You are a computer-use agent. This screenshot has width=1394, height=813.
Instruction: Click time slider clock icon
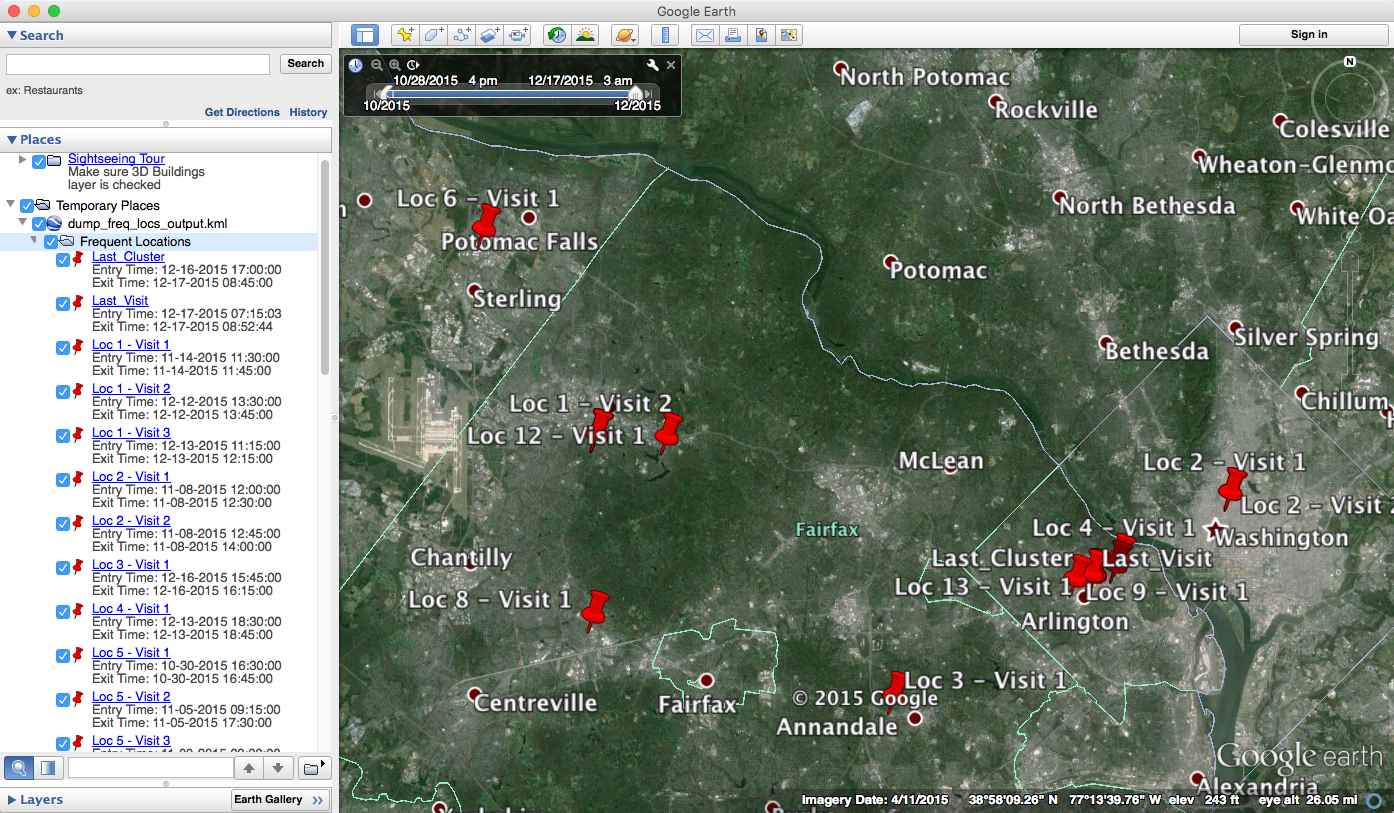click(356, 65)
